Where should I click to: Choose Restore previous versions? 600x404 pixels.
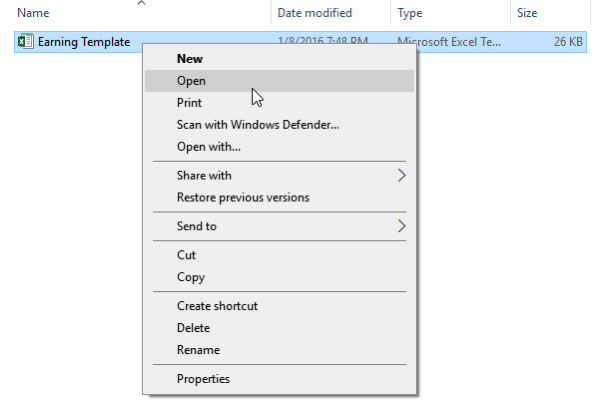pyautogui.click(x=243, y=197)
